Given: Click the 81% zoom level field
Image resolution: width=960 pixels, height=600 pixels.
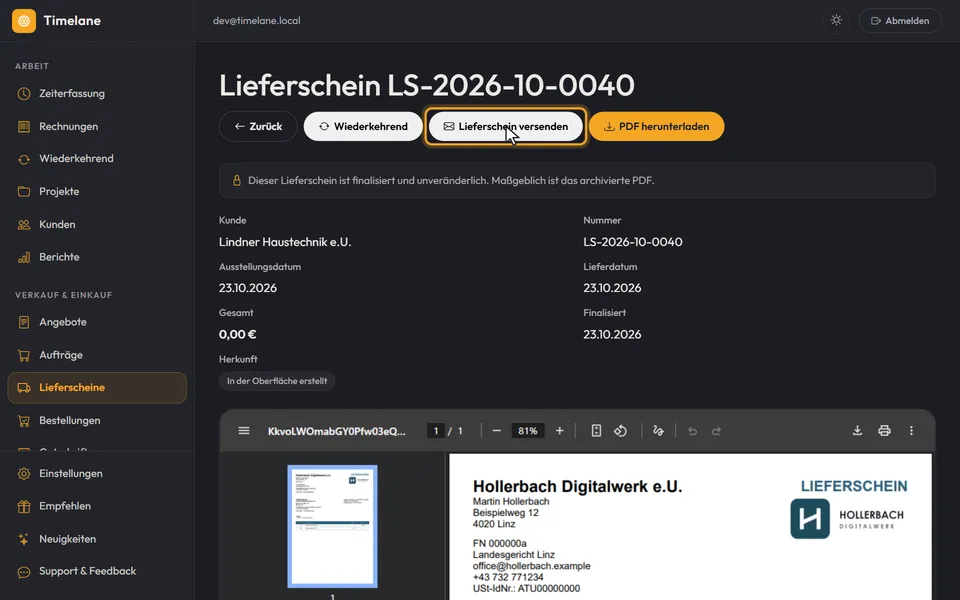Looking at the screenshot, I should (528, 431).
